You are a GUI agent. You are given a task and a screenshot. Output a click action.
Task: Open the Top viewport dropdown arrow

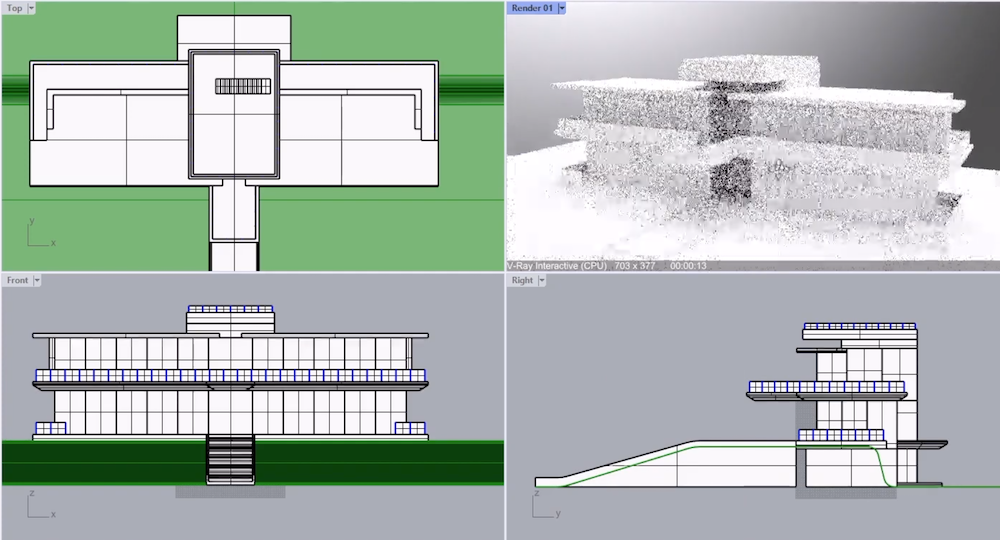(31, 8)
